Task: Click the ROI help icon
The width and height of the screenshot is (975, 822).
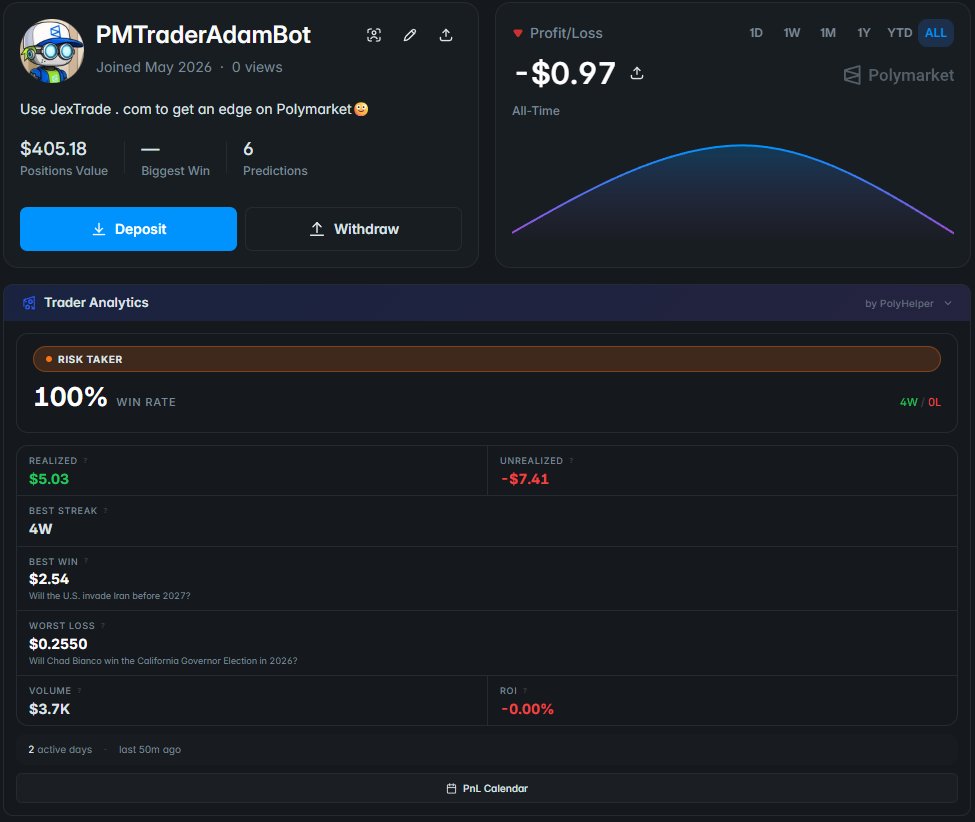Action: (x=525, y=691)
